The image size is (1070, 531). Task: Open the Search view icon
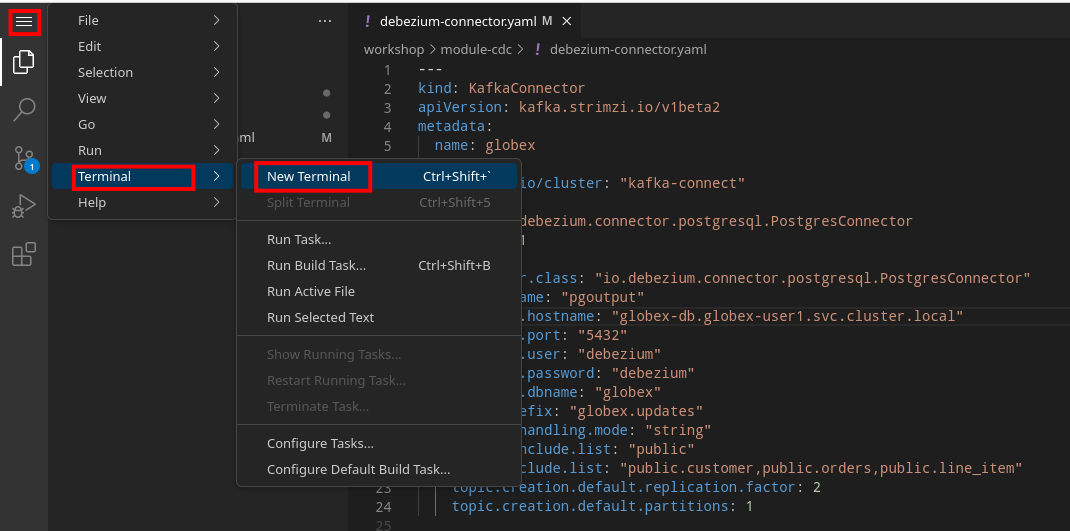click(x=24, y=110)
